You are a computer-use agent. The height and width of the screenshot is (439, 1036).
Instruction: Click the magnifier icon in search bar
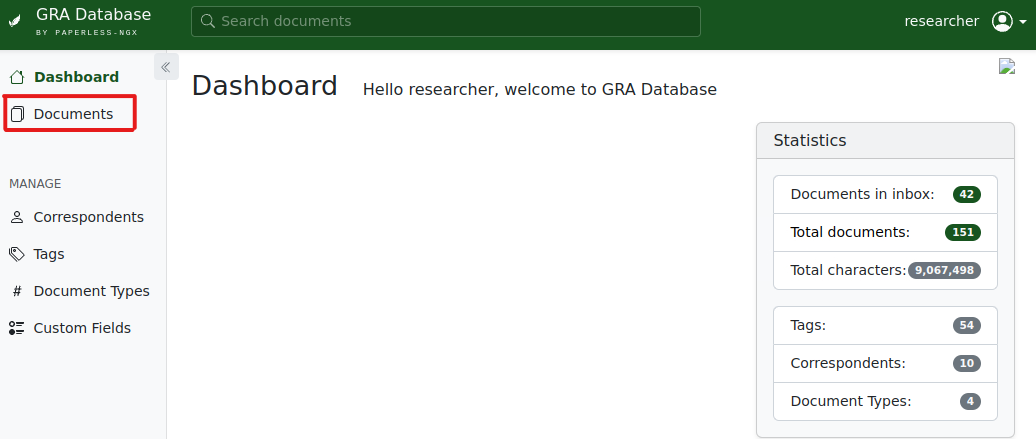(206, 21)
